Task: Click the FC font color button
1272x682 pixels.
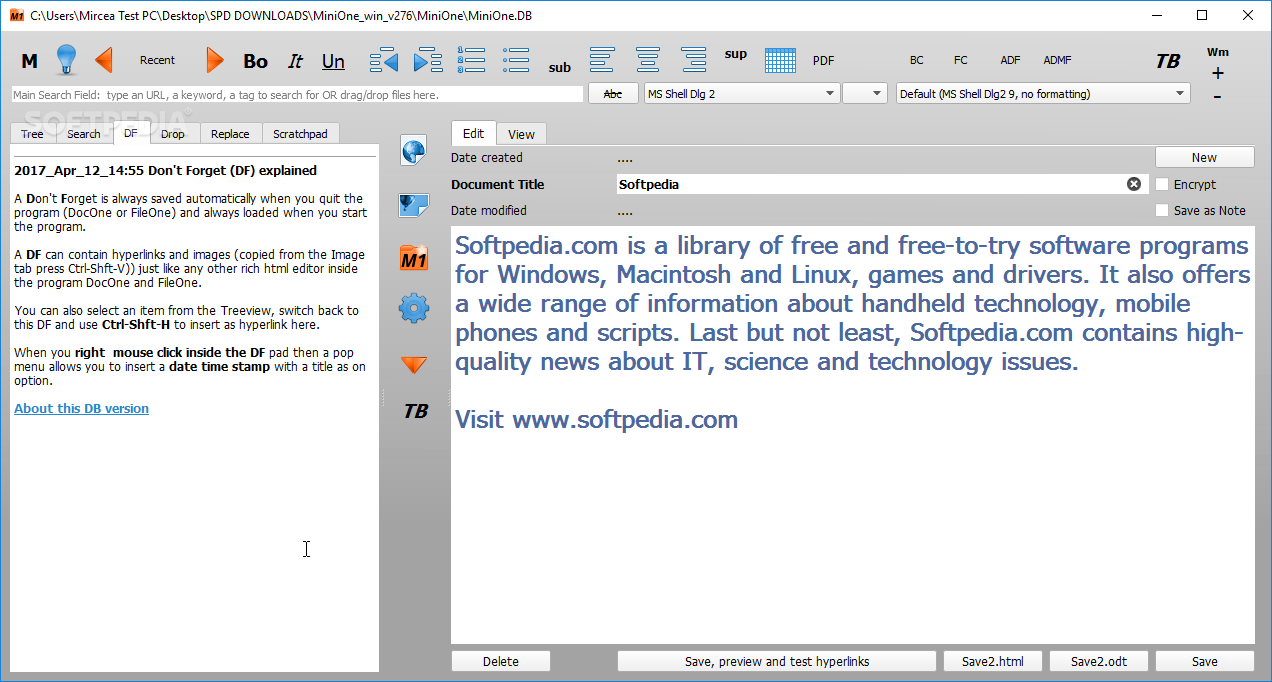Action: (x=961, y=60)
